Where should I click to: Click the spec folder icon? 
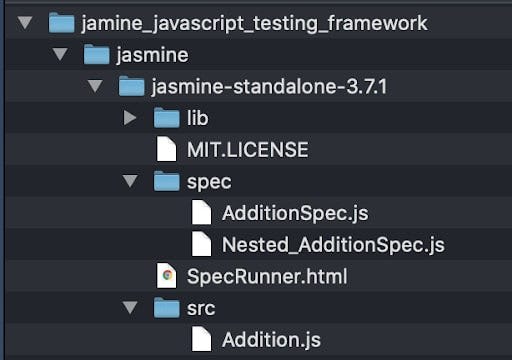[167, 181]
